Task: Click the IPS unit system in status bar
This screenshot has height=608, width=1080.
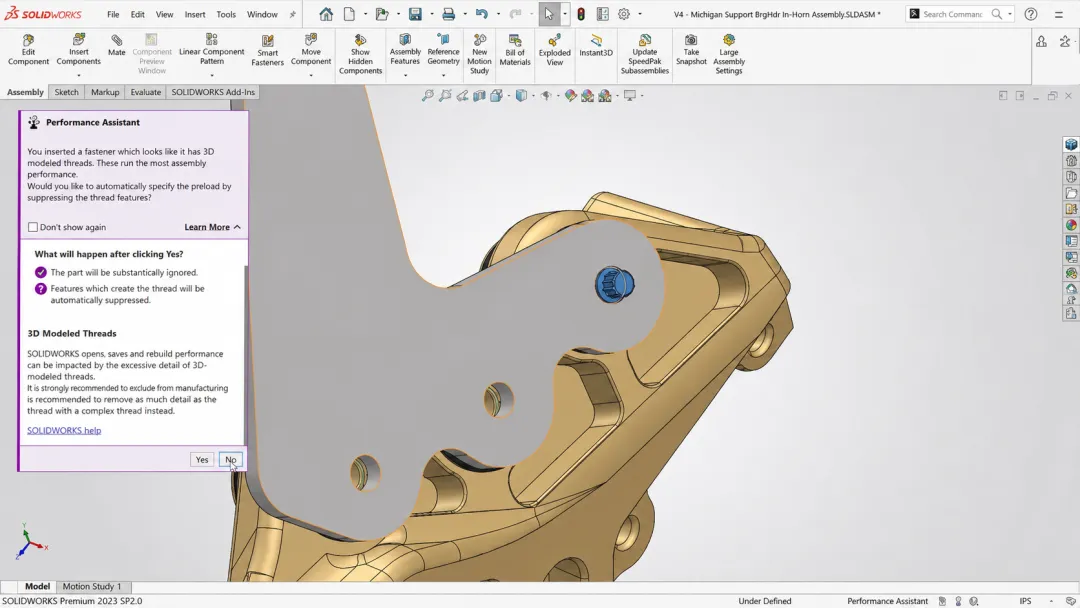Action: click(x=1026, y=600)
